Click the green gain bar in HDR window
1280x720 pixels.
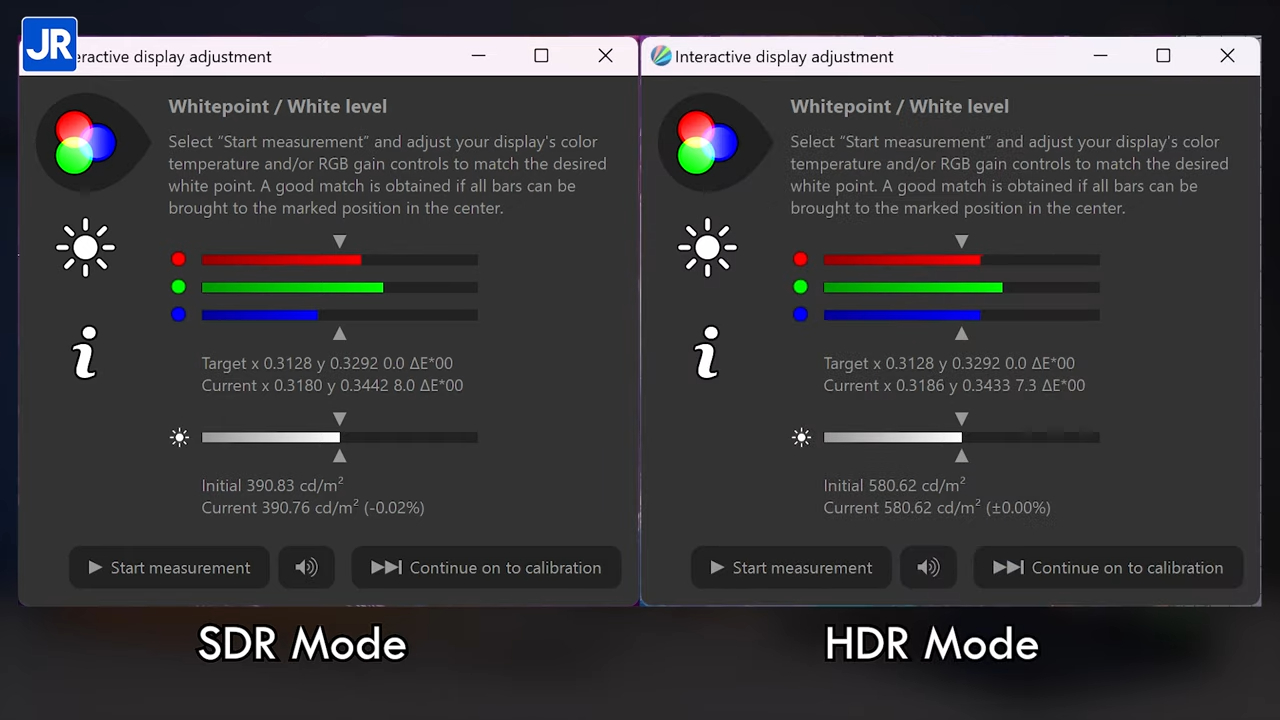click(x=961, y=287)
